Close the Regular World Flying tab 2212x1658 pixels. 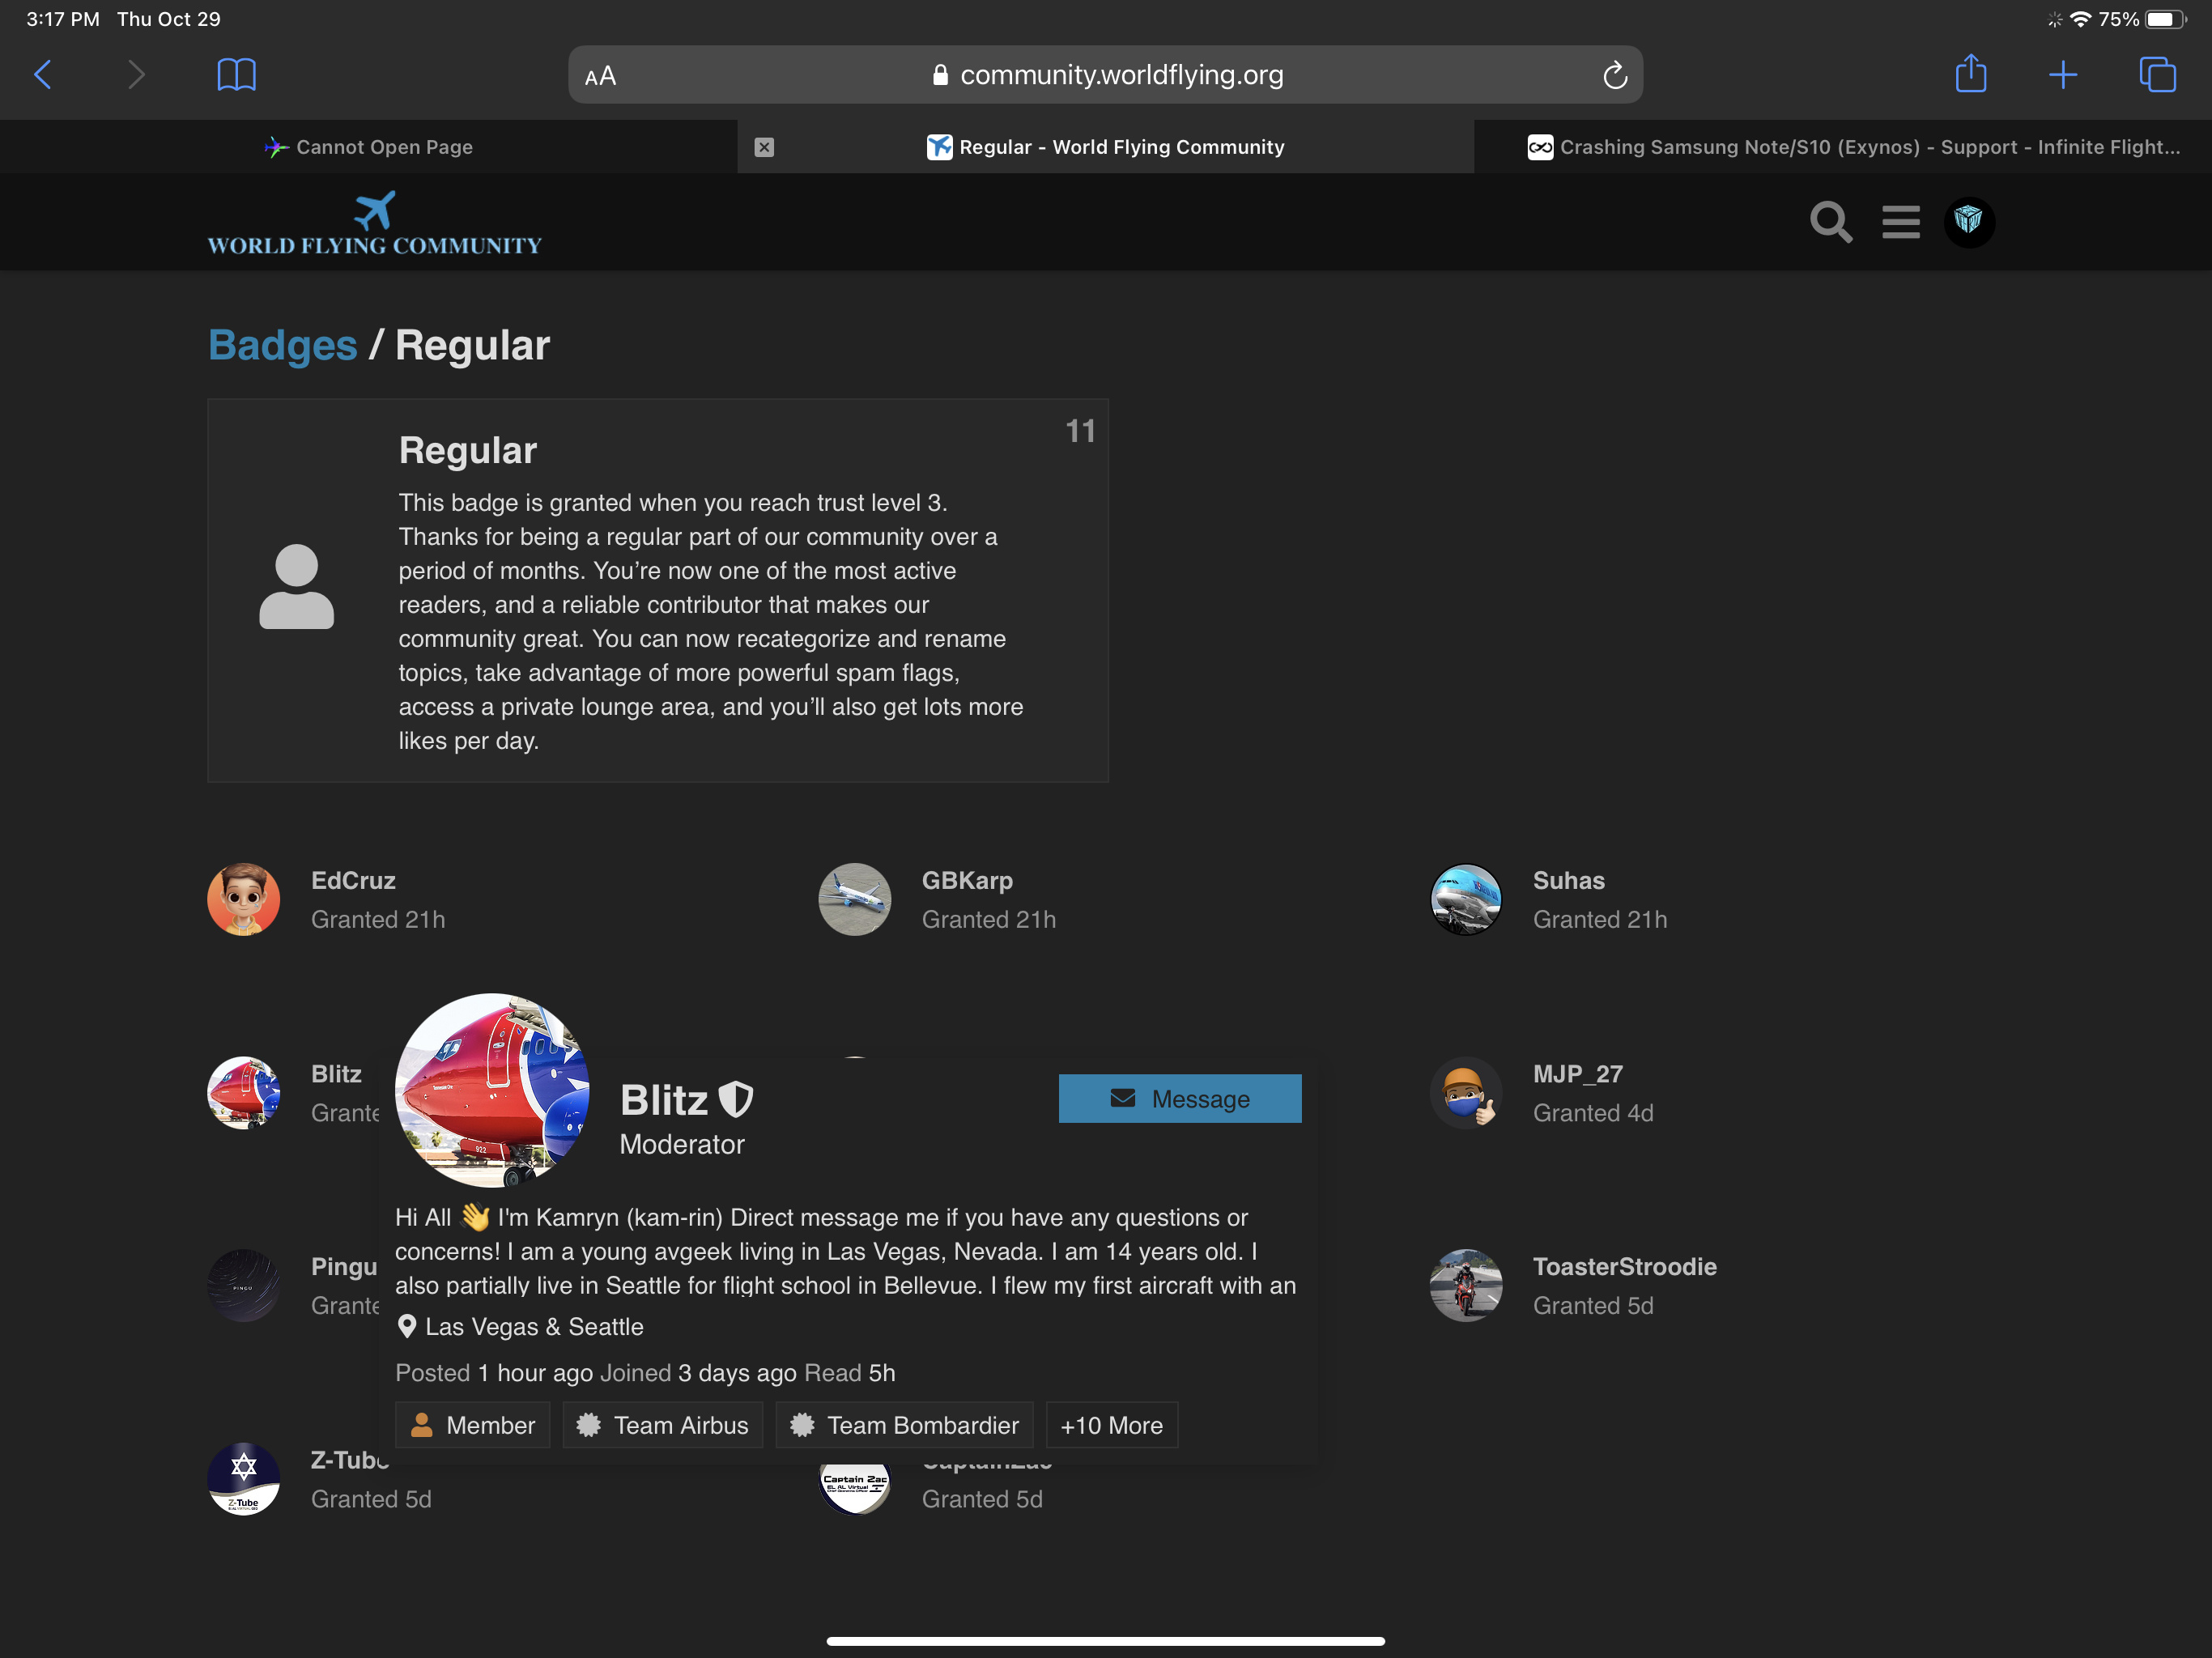(x=764, y=147)
